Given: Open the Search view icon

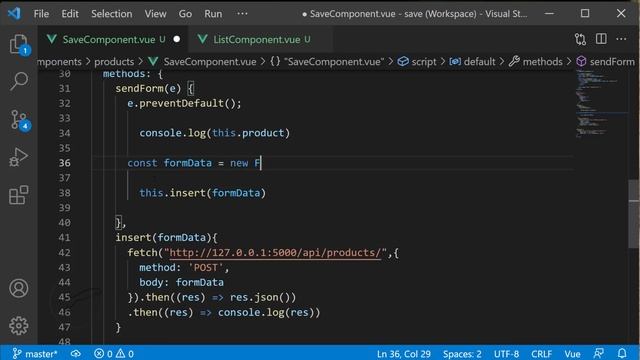Looking at the screenshot, I should (x=19, y=81).
